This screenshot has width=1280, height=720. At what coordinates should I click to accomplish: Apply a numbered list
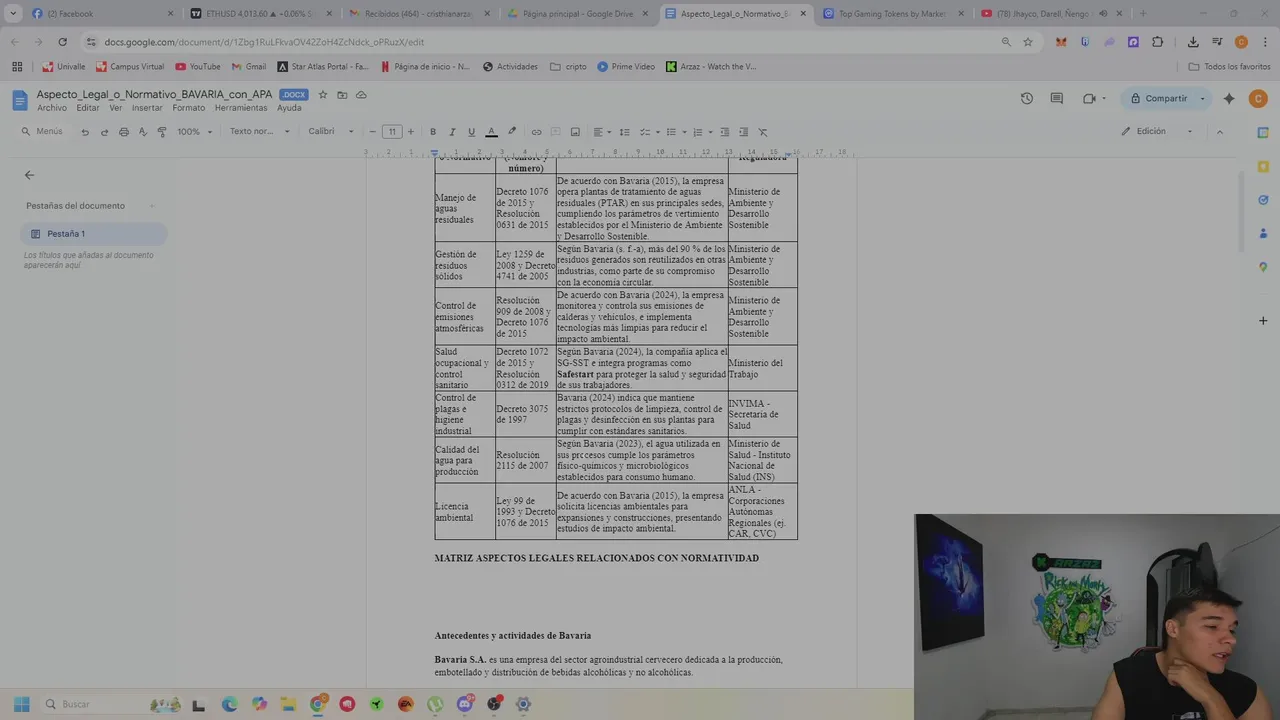pyautogui.click(x=698, y=132)
